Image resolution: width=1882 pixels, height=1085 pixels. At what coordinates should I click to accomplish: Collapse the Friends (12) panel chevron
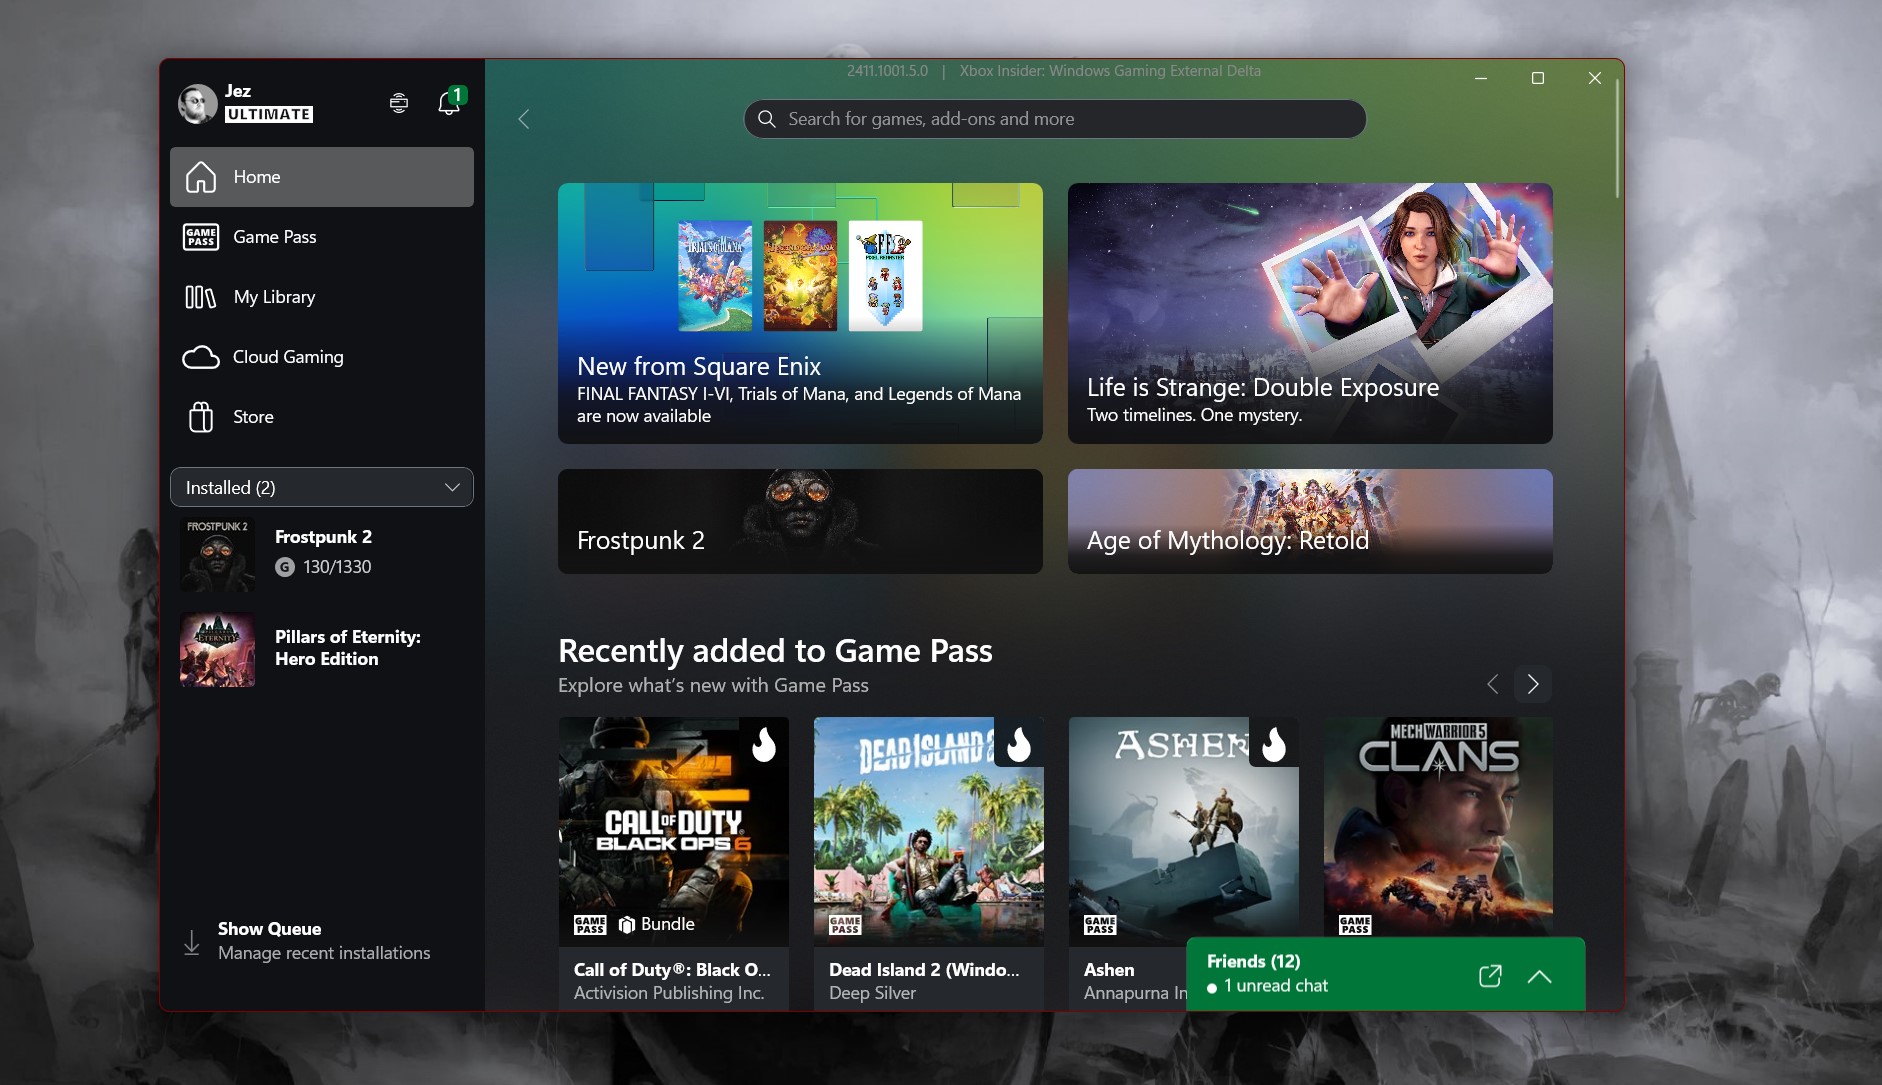1541,975
